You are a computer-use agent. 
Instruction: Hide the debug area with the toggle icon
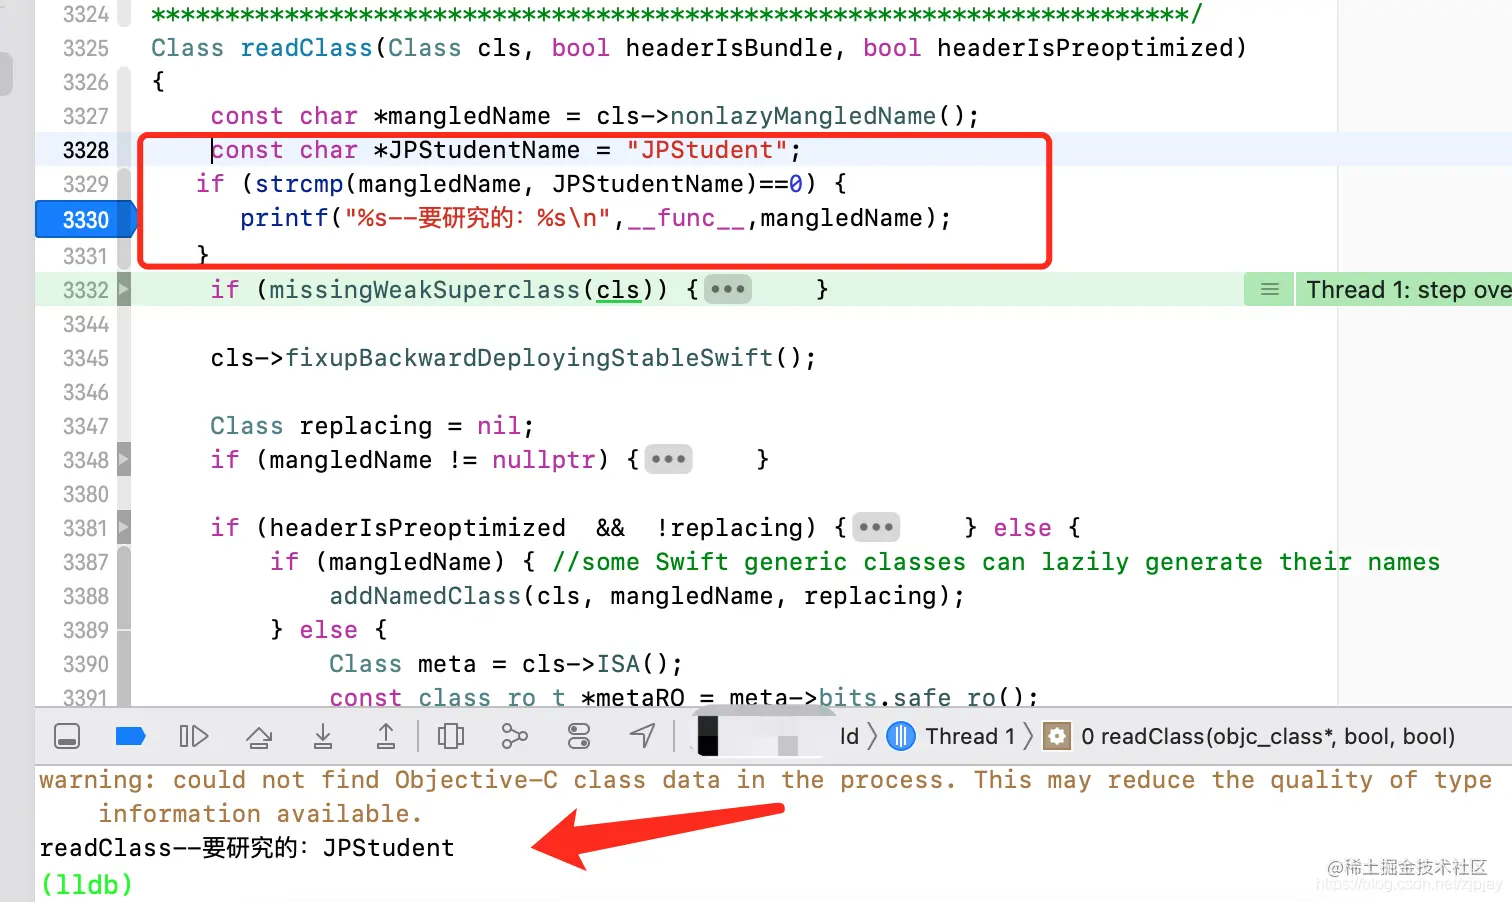[67, 737]
